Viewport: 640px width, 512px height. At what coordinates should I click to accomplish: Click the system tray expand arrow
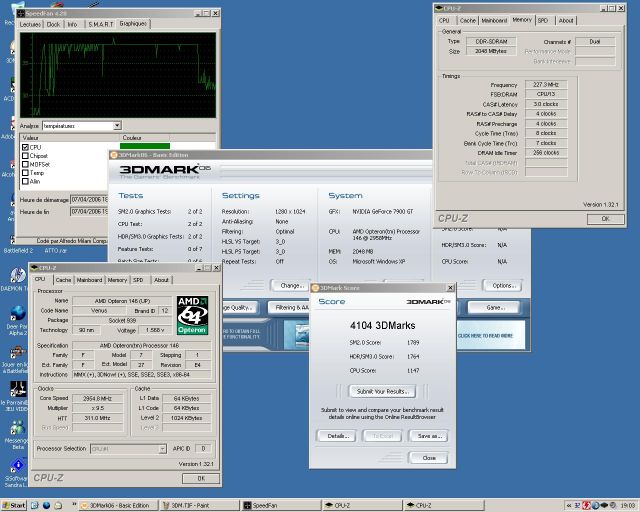coord(569,505)
